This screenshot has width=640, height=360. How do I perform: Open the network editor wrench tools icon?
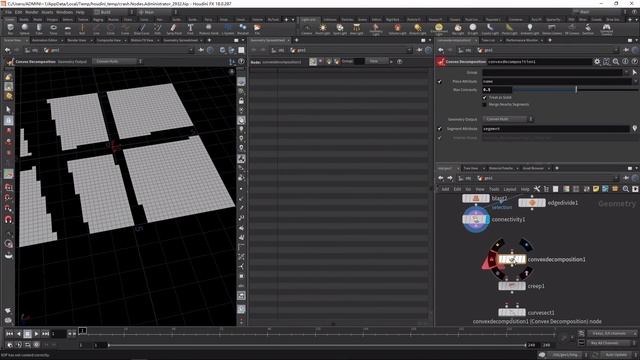coord(537,189)
